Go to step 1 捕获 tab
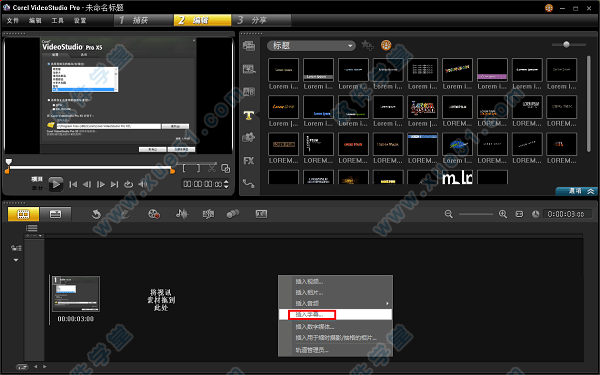The height and width of the screenshot is (375, 600). pos(143,20)
